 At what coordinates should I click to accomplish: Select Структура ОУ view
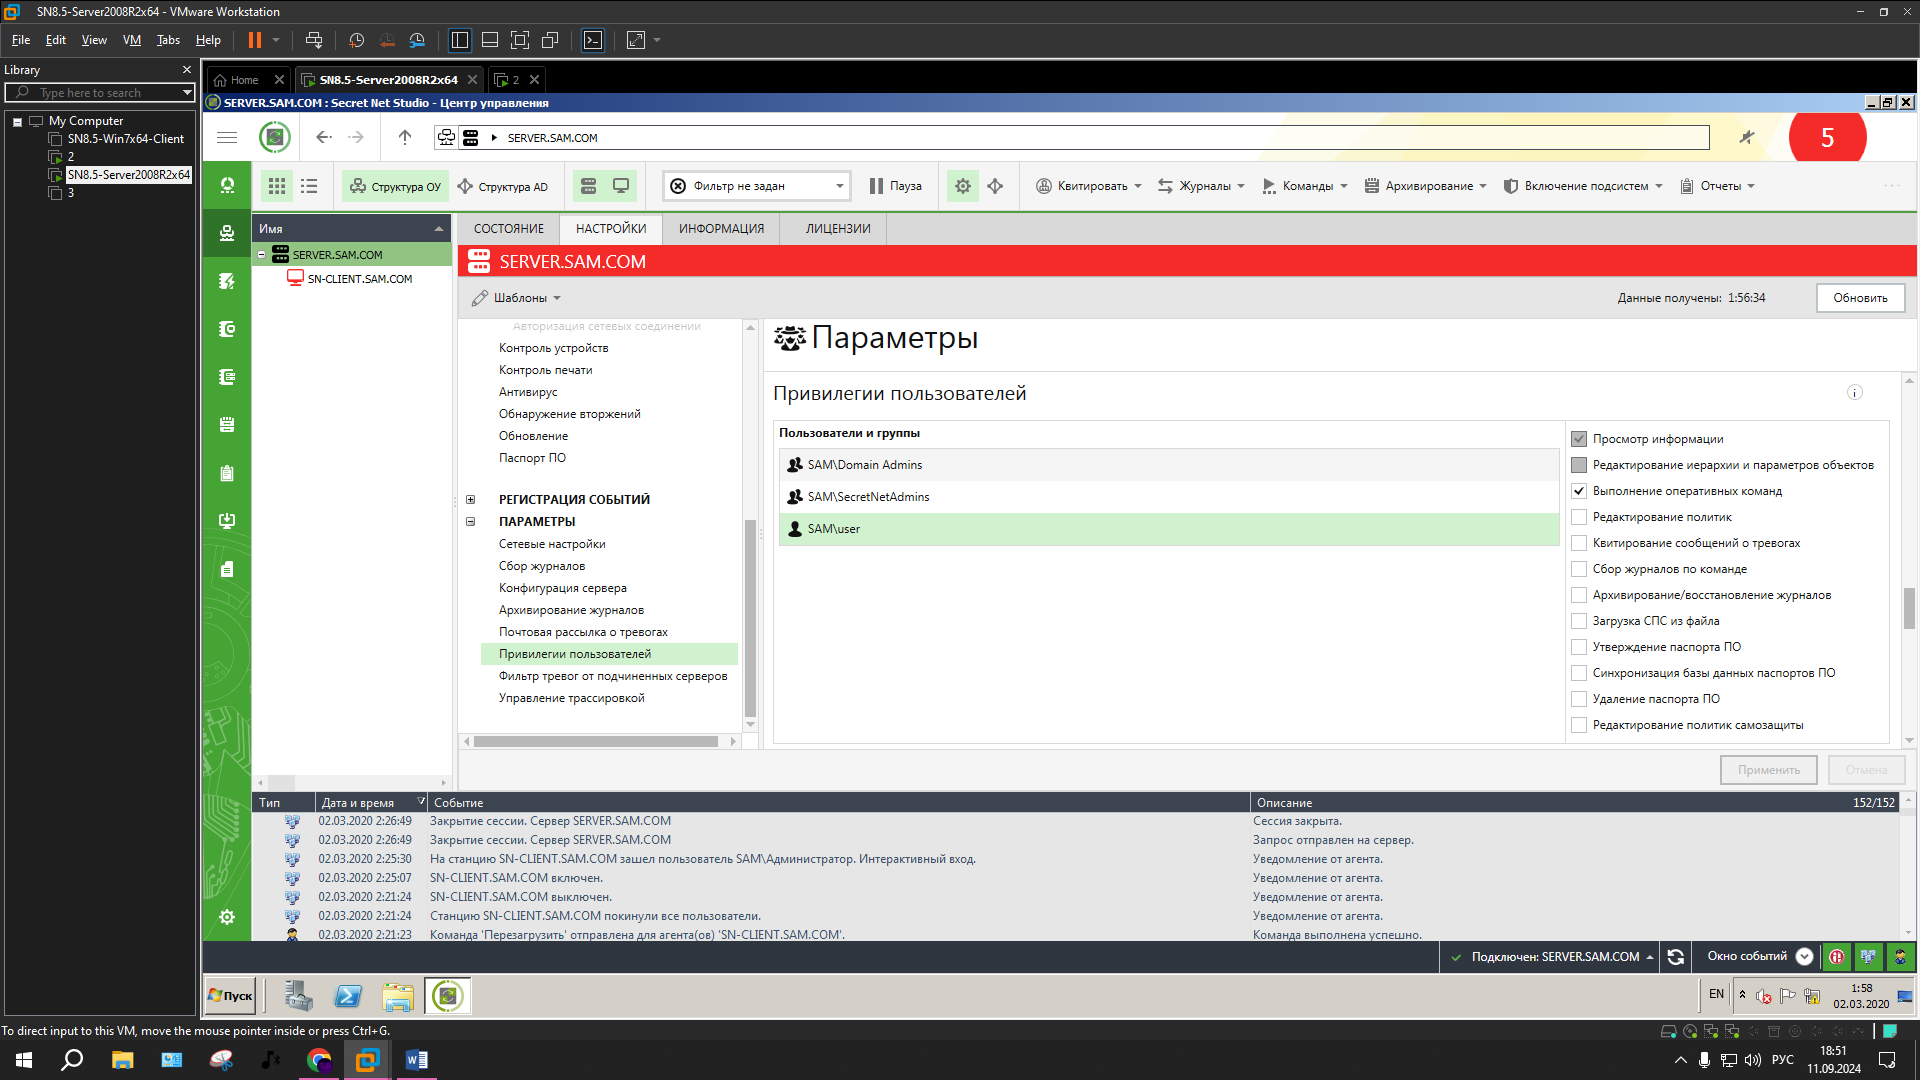395,186
